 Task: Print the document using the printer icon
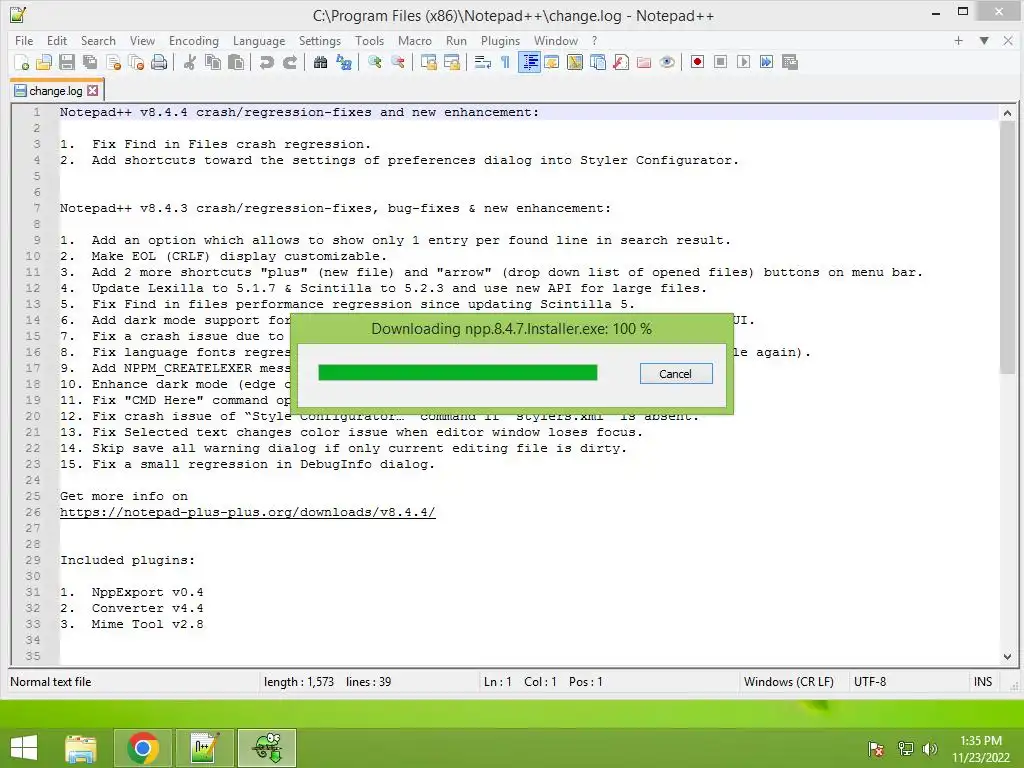tap(159, 62)
